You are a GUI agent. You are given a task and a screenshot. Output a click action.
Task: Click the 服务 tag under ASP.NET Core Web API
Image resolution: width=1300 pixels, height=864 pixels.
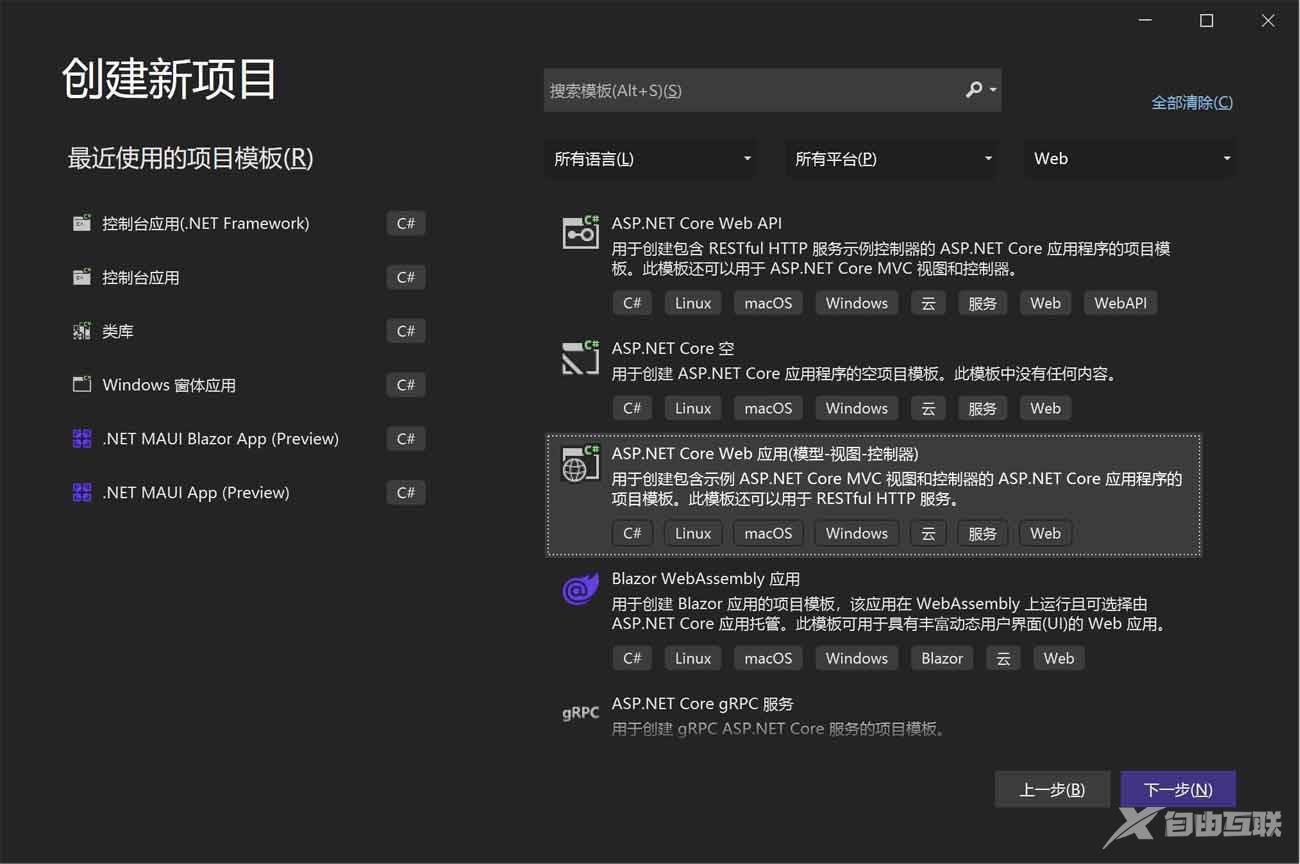click(x=982, y=303)
